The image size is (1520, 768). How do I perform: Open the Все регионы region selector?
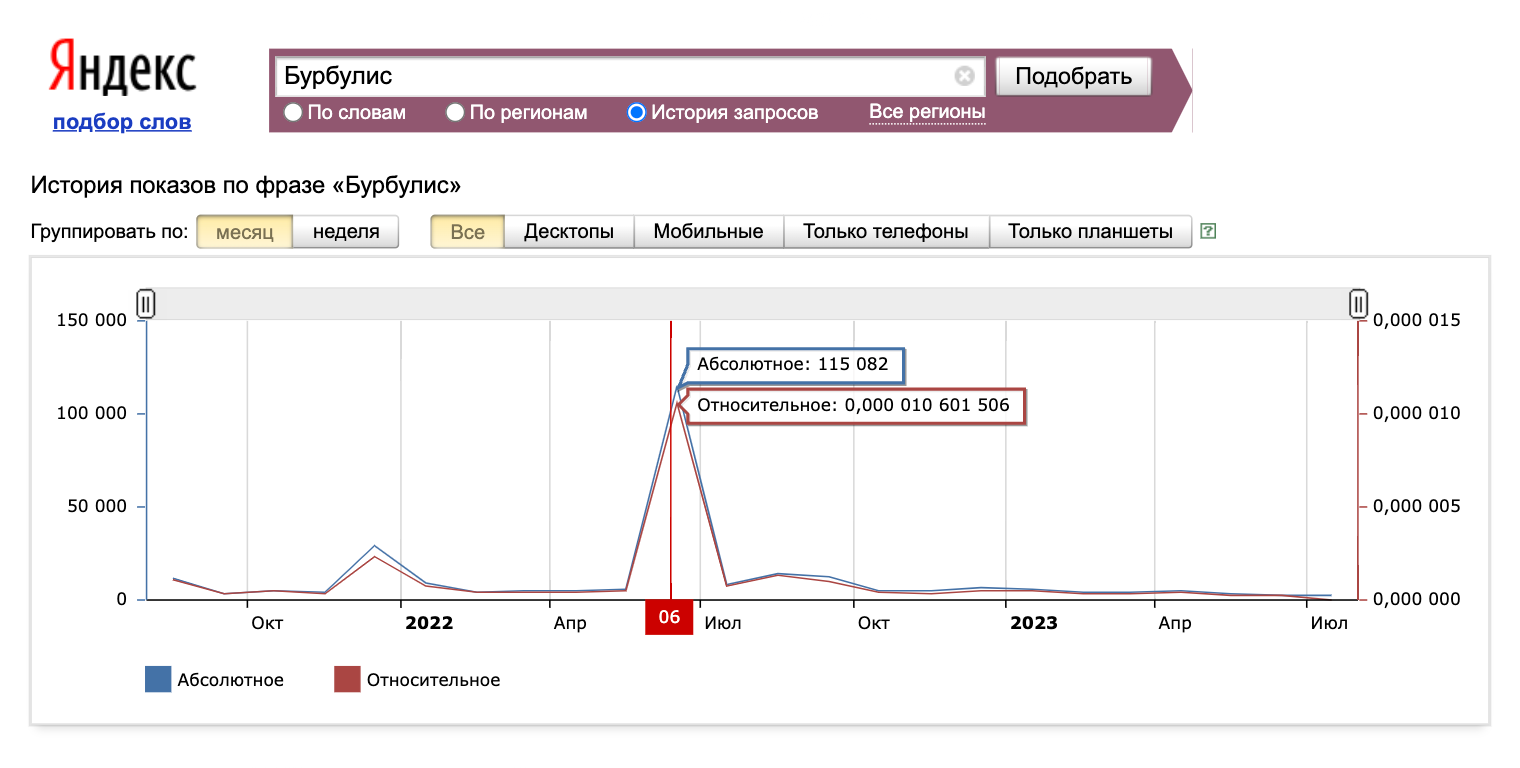pos(927,112)
